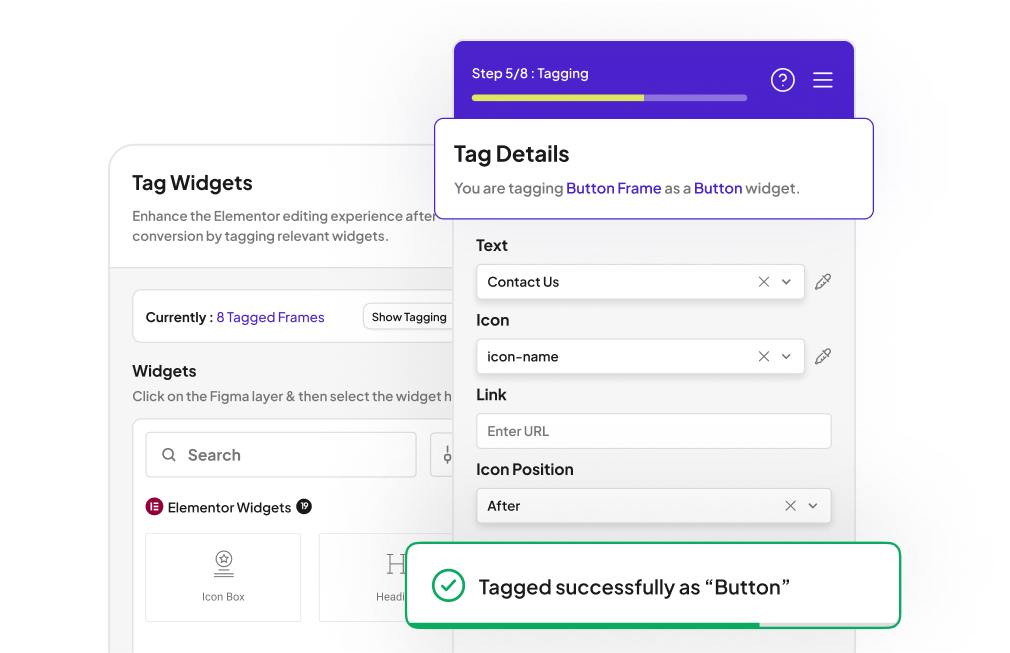The image size is (1010, 653).
Task: Click the green success checkmark icon
Action: coord(448,585)
